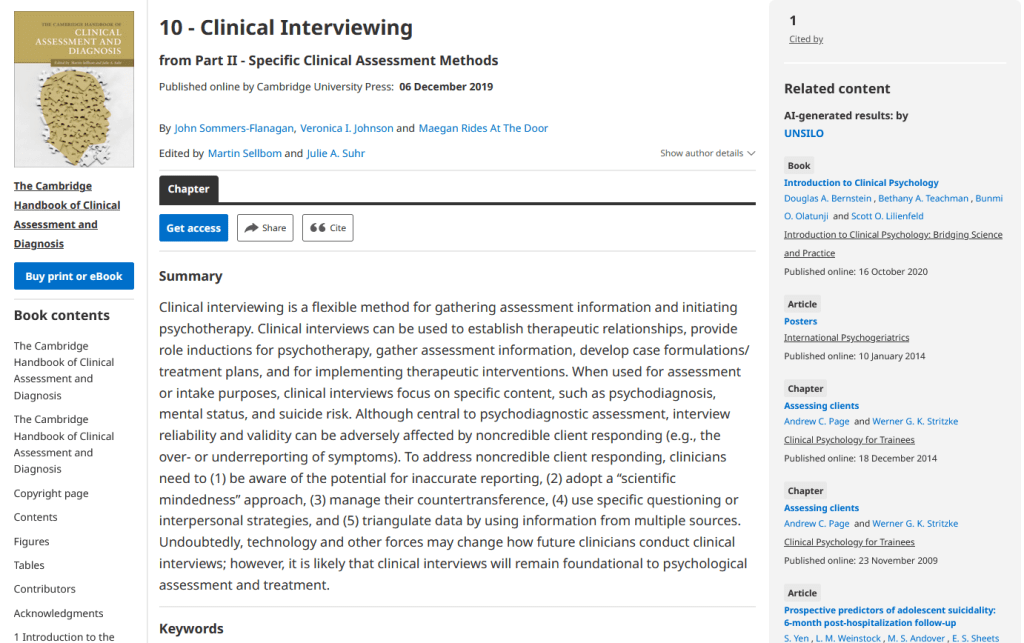The image size is (1024, 643).
Task: Open Figures in book contents
Action: pos(31,541)
